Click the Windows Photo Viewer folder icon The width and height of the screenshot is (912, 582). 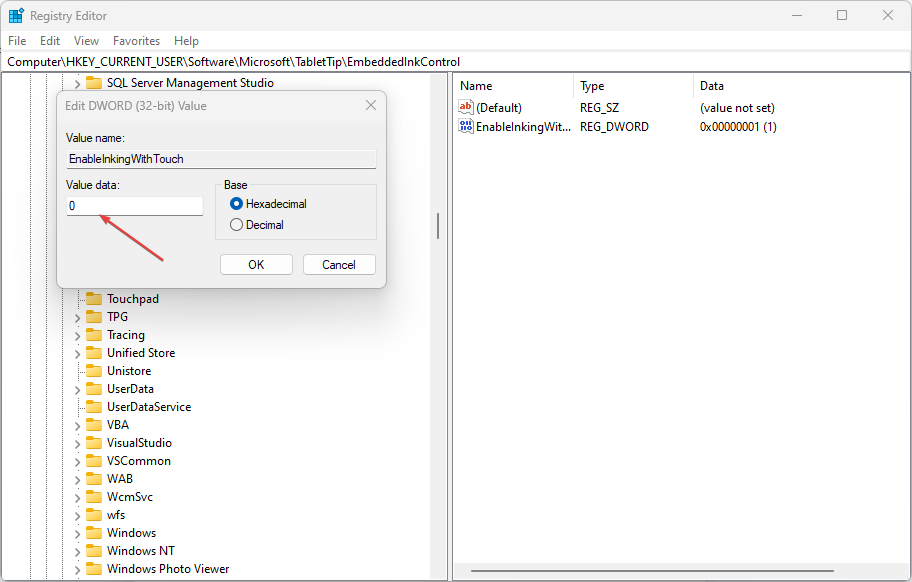pyautogui.click(x=94, y=569)
